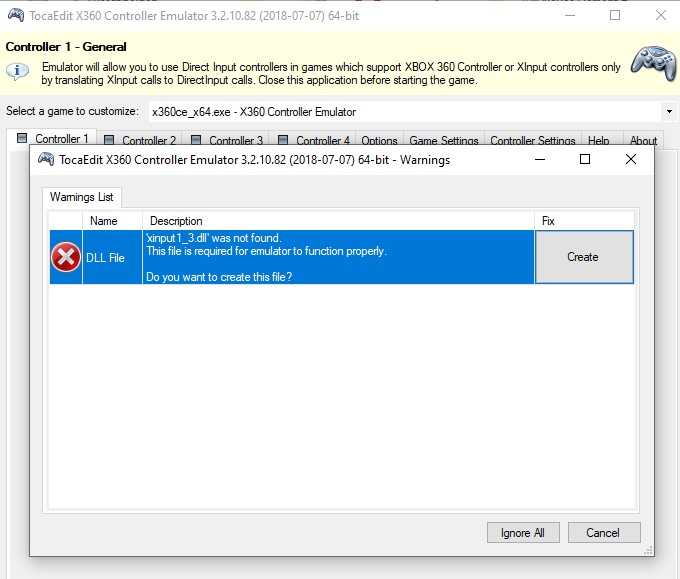Viewport: 680px width, 579px height.
Task: Open the Controller Settings tab
Action: coord(533,141)
